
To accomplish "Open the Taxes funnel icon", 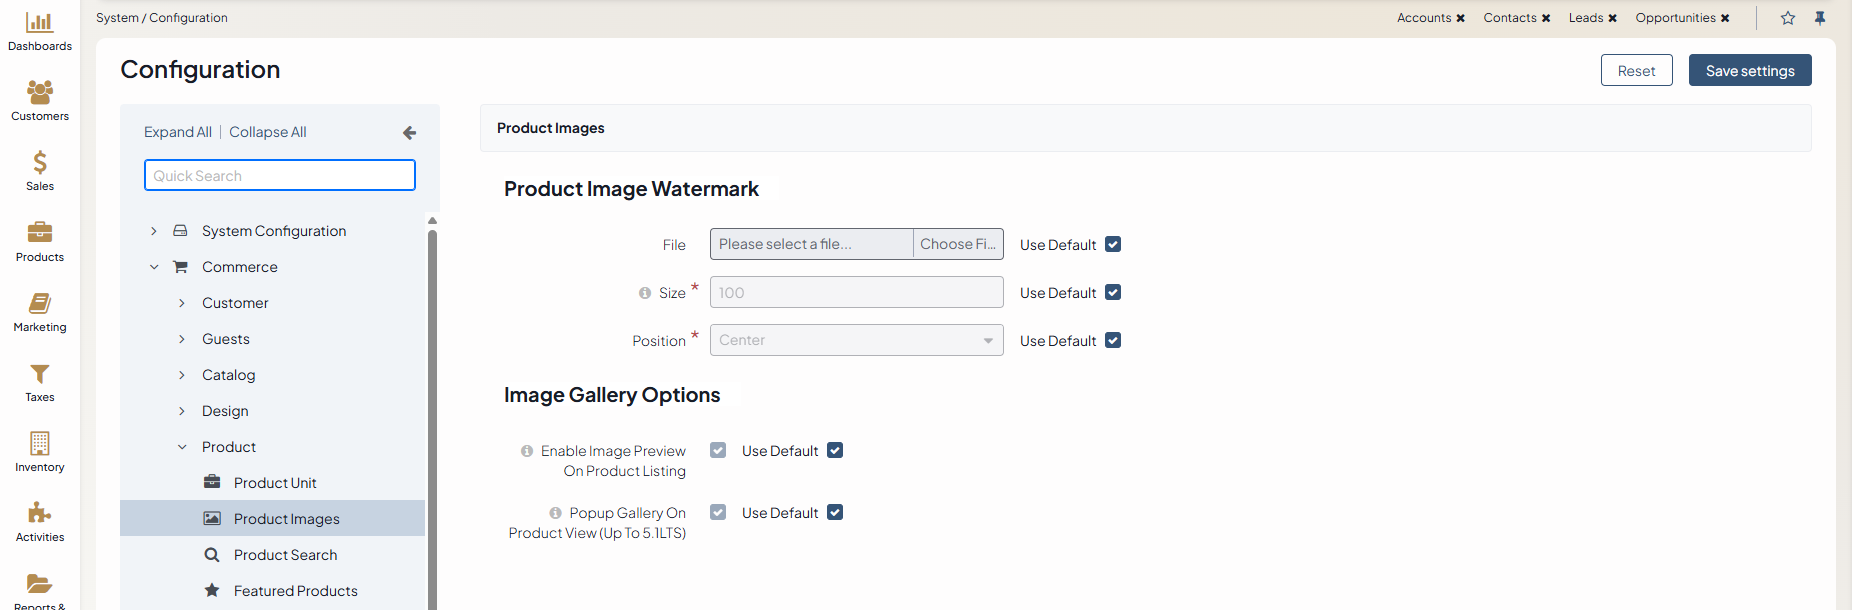I will [x=40, y=374].
